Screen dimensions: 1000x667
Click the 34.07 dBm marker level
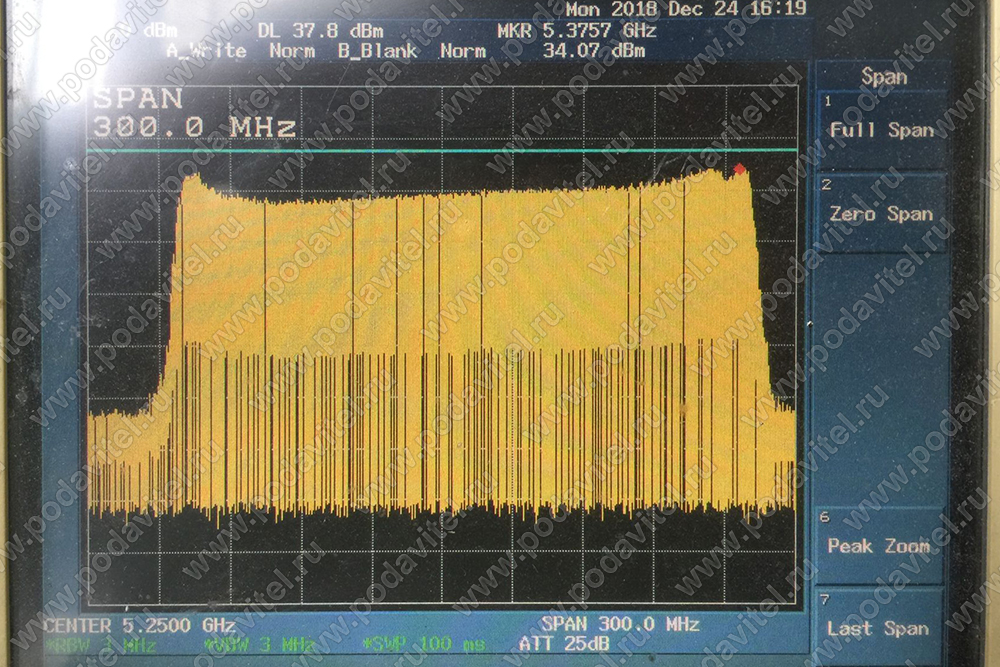pyautogui.click(x=593, y=51)
